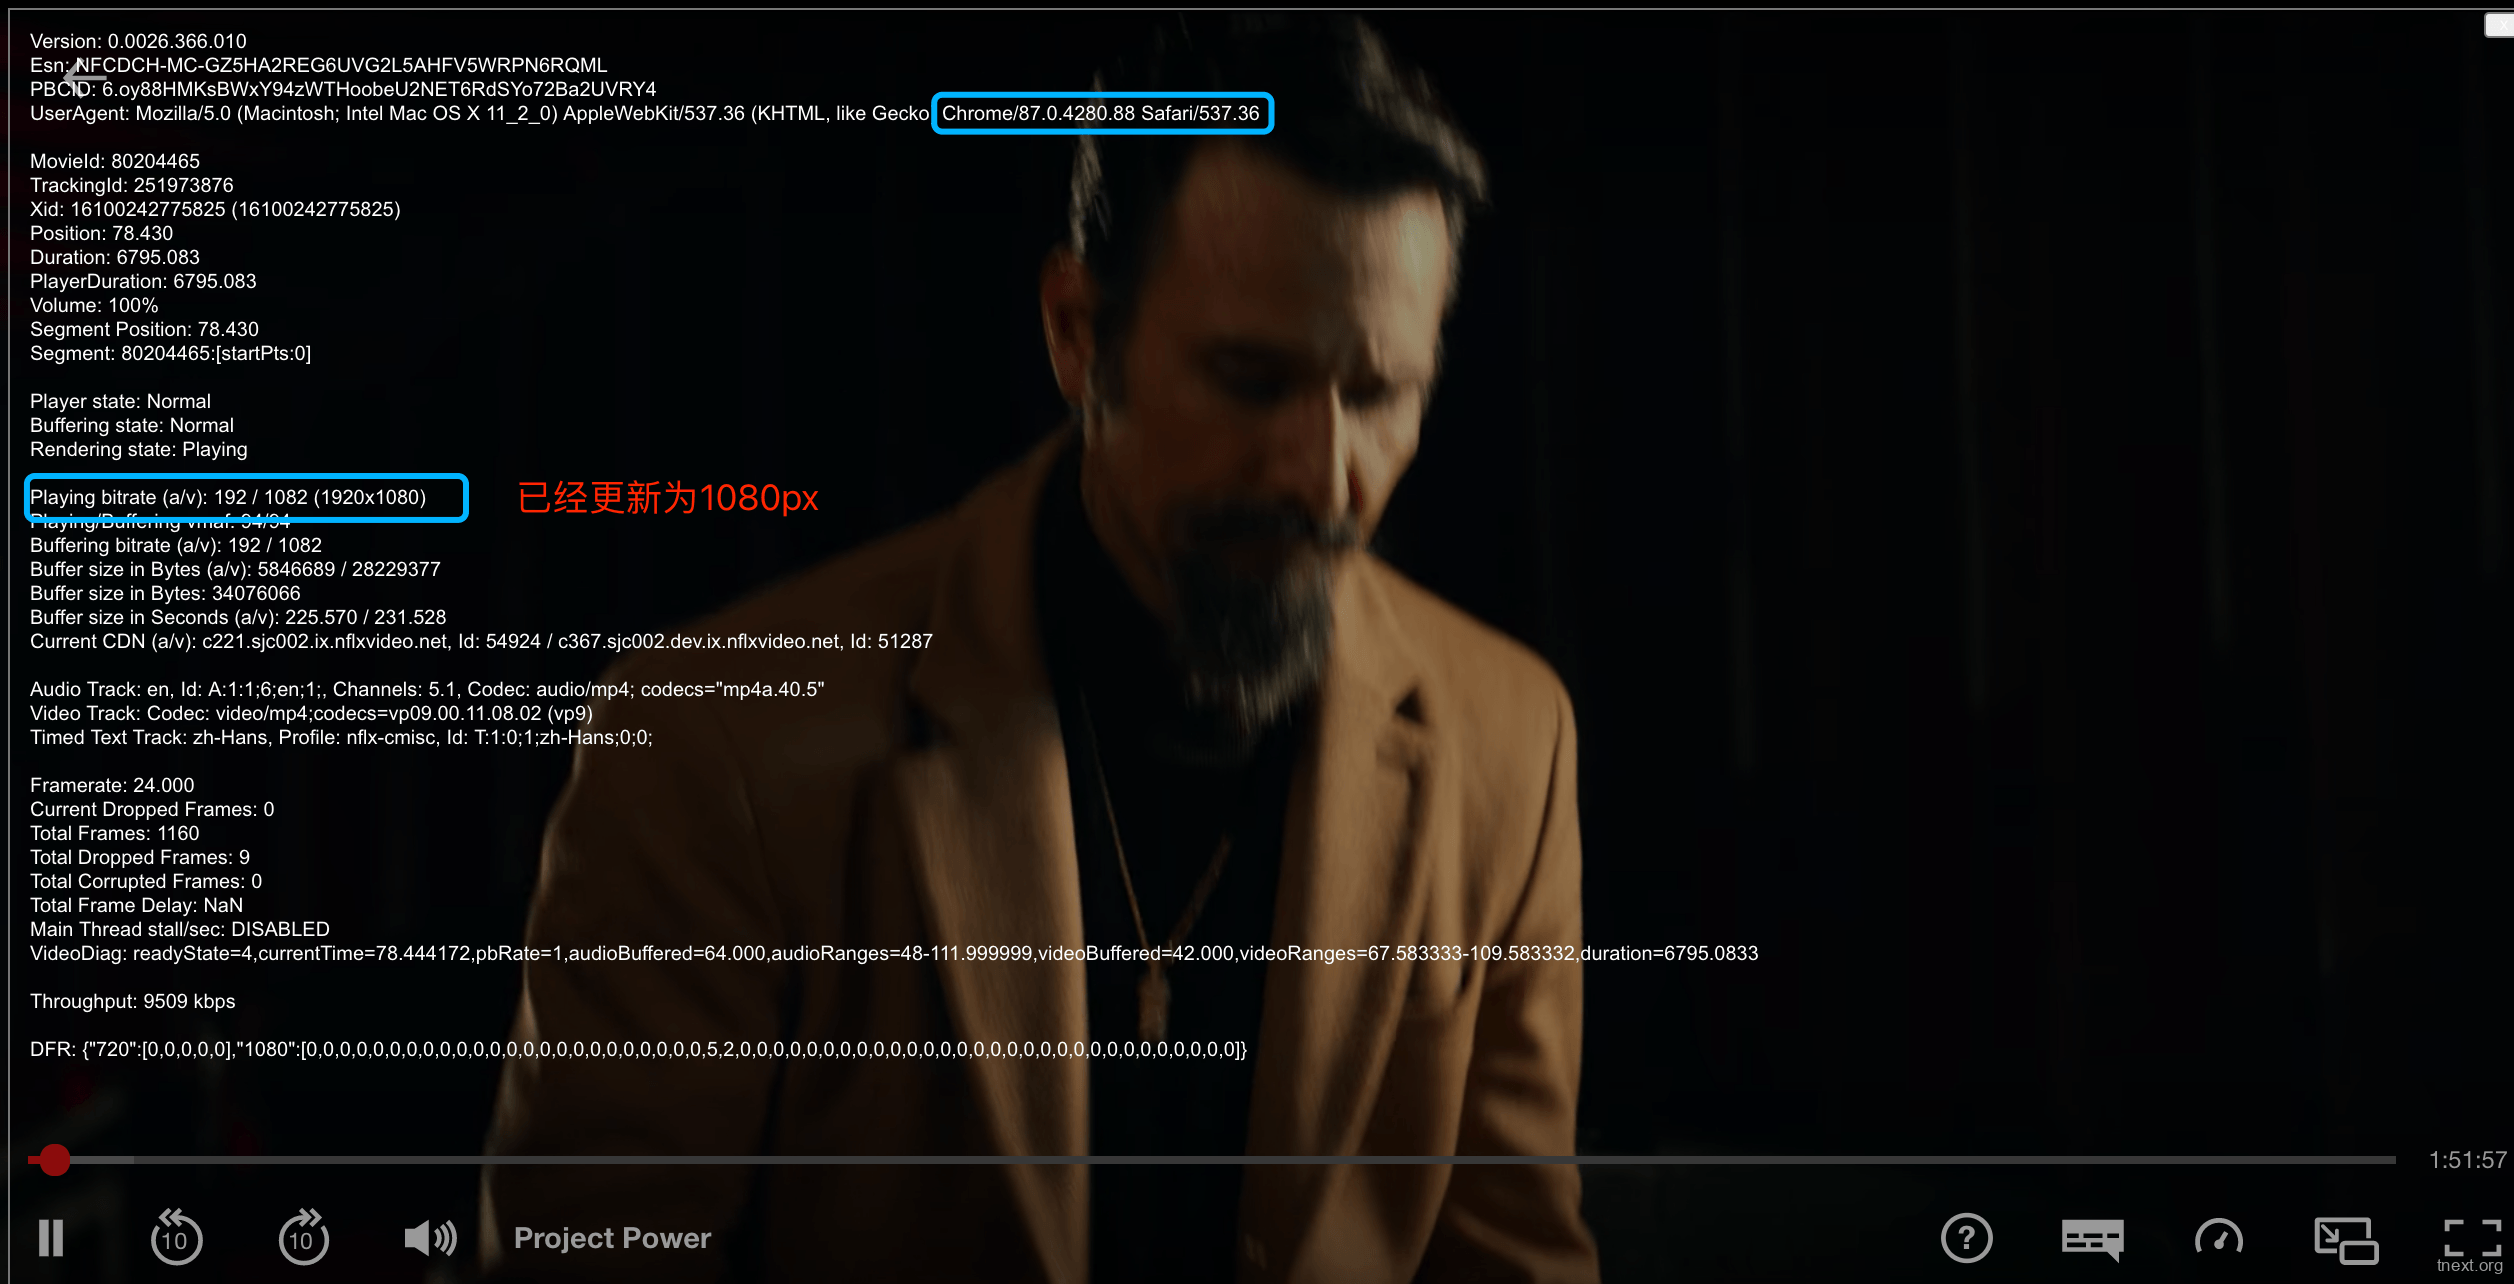Click Segment: 80204465:[startPts:0] line
This screenshot has height=1284, width=2514.
(170, 353)
